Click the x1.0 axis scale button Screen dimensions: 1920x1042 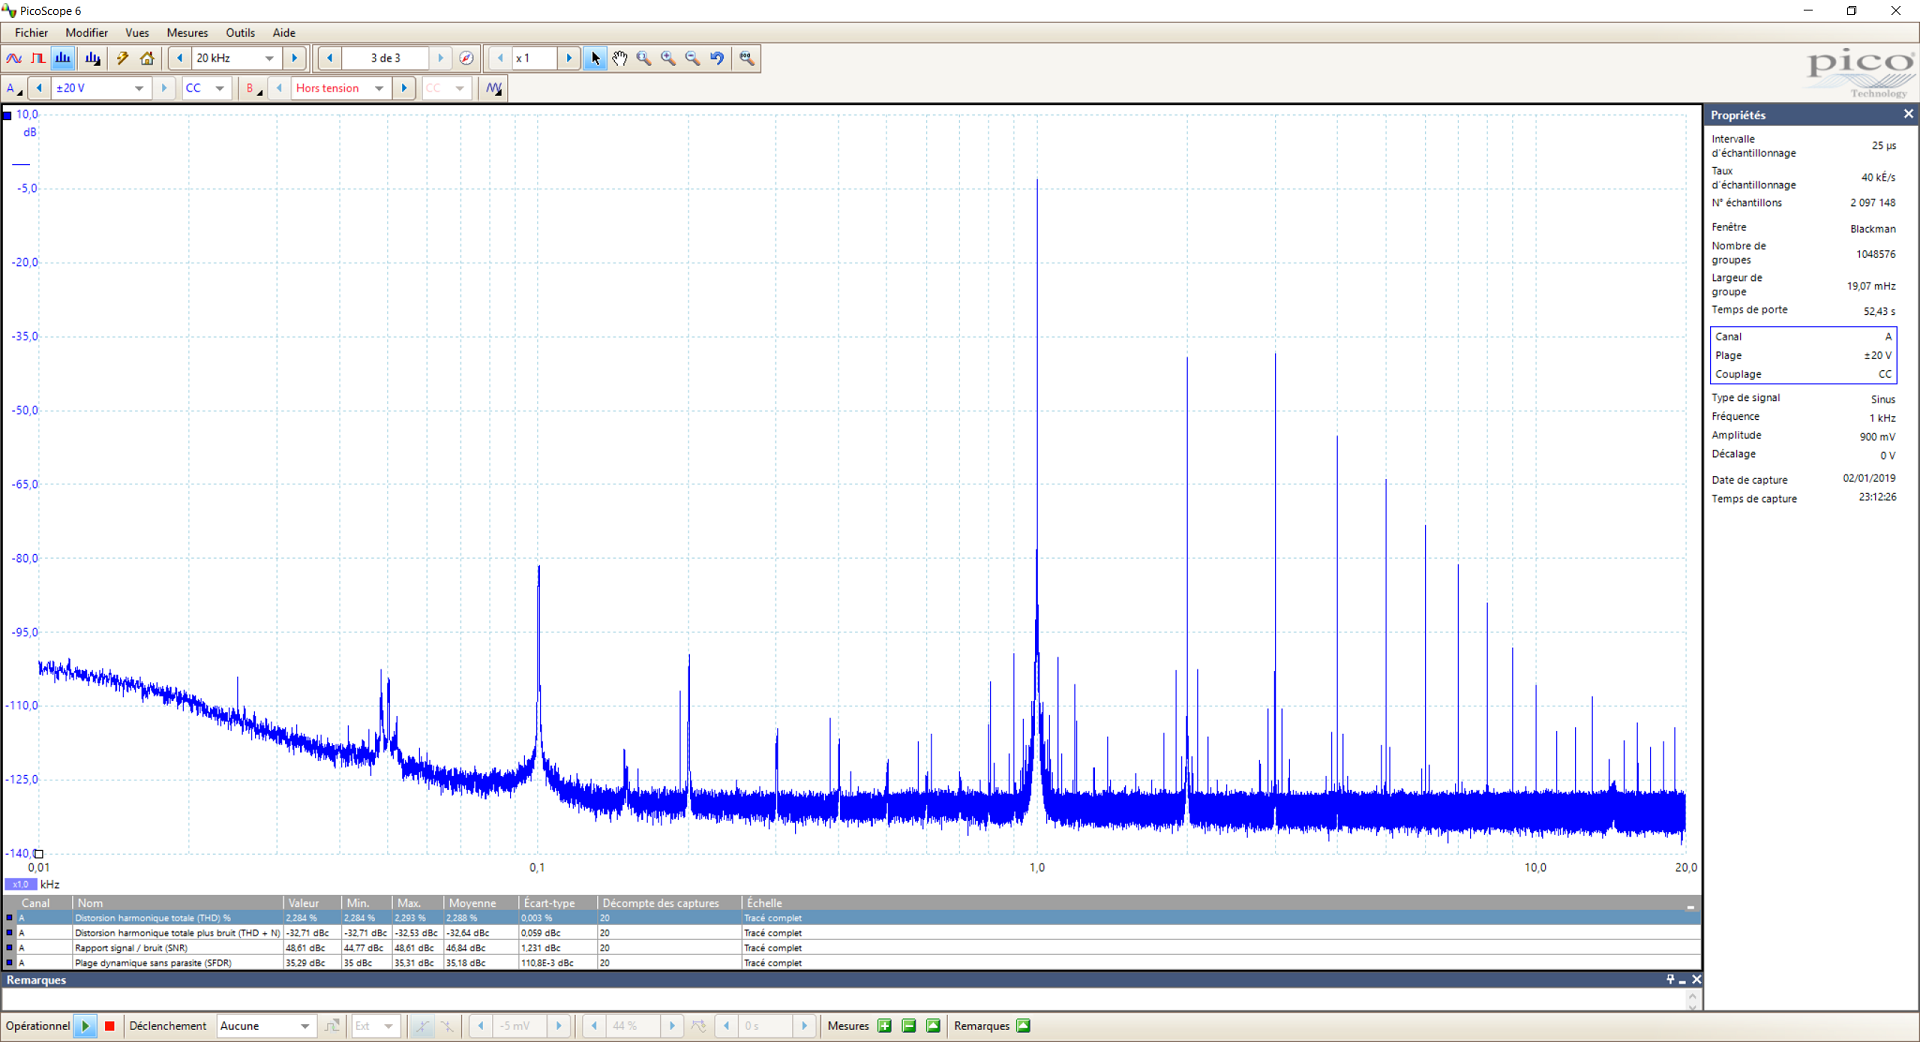[x=21, y=884]
